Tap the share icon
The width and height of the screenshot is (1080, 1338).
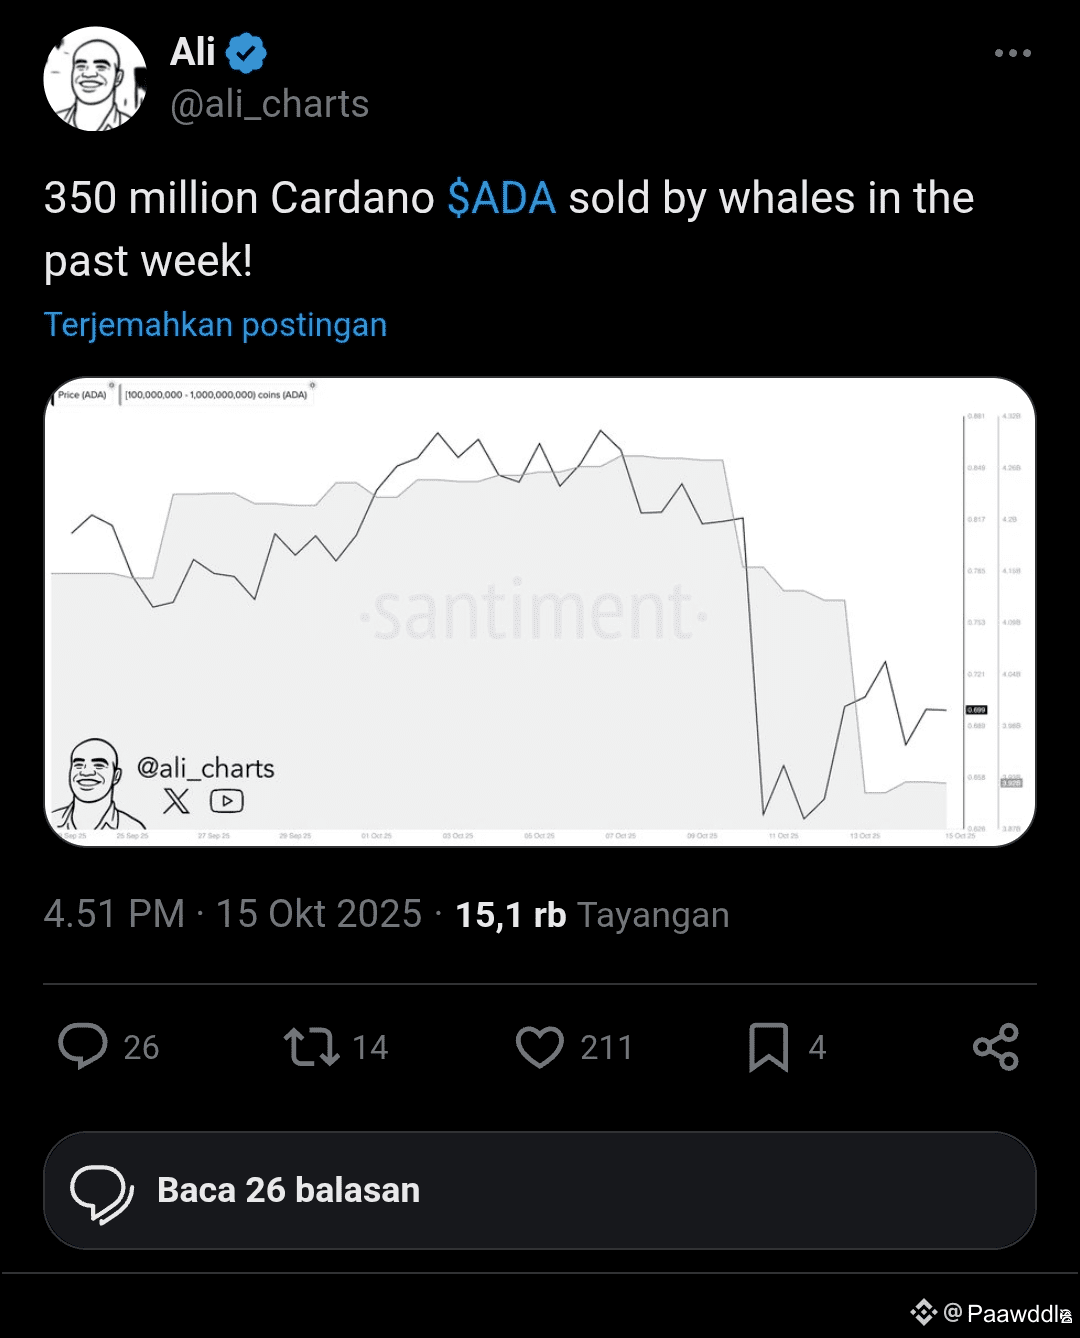(x=996, y=1047)
